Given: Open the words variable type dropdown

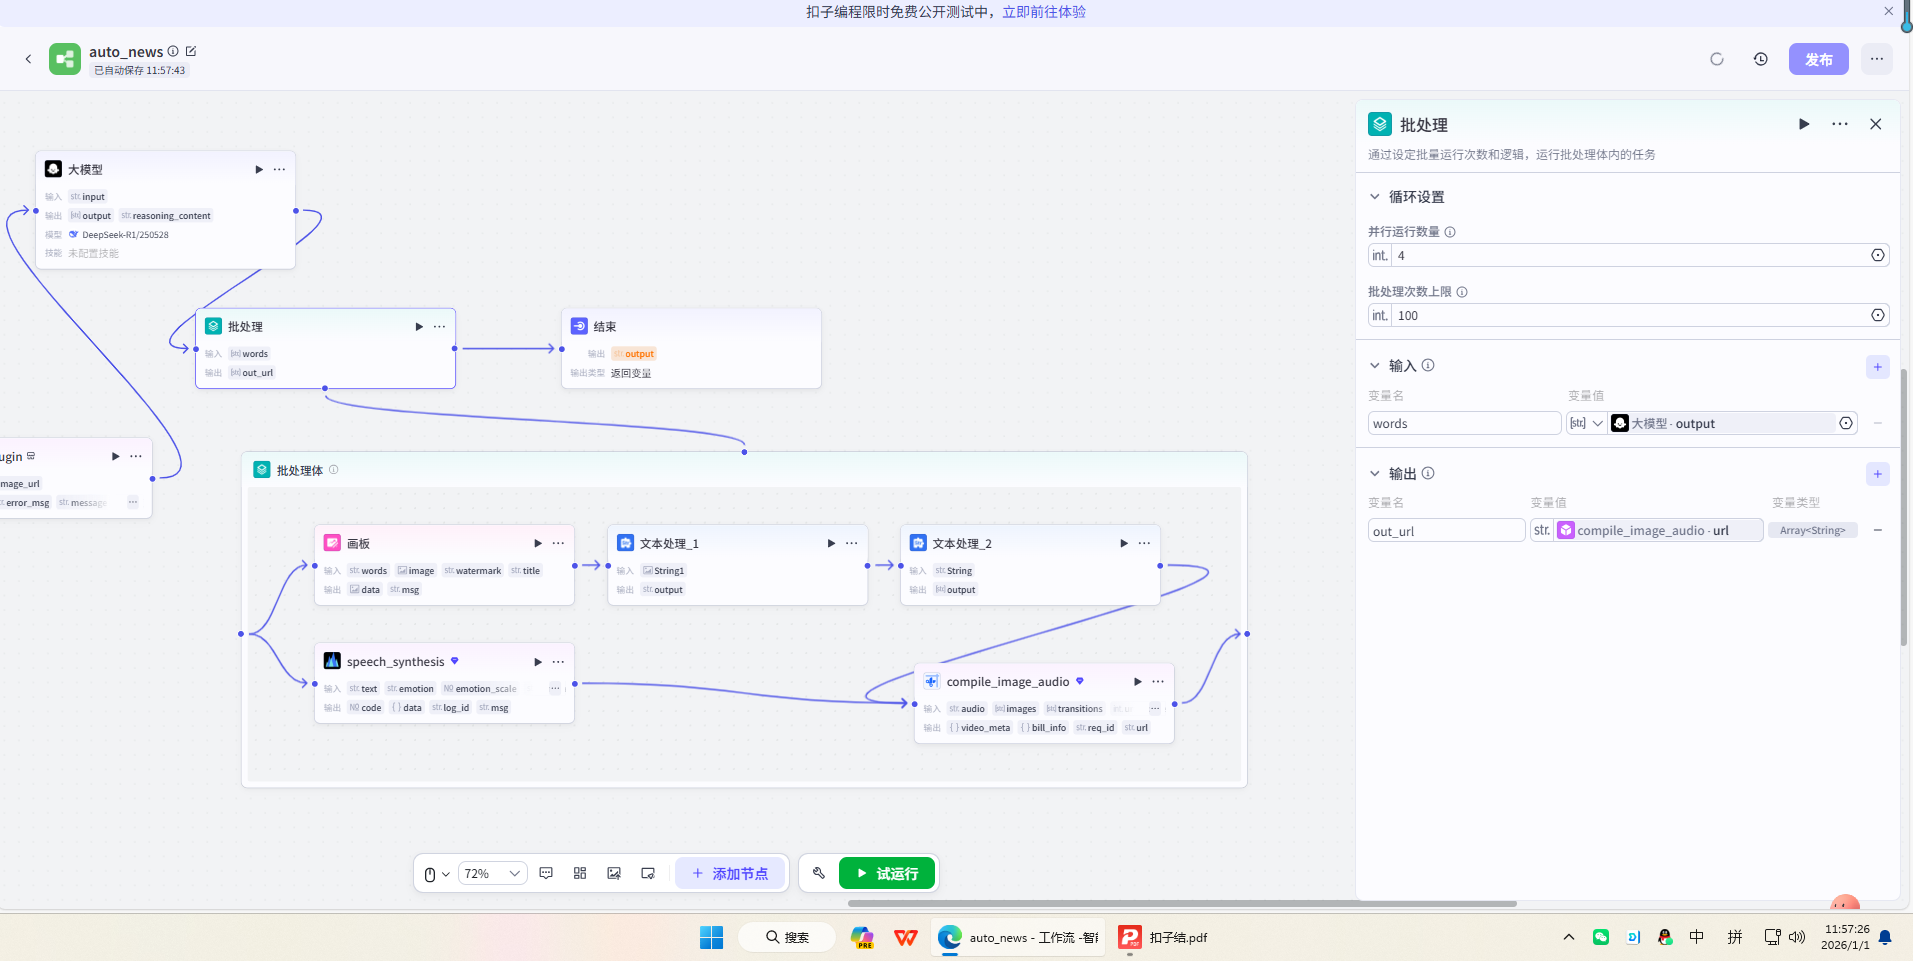Looking at the screenshot, I should click(x=1586, y=423).
